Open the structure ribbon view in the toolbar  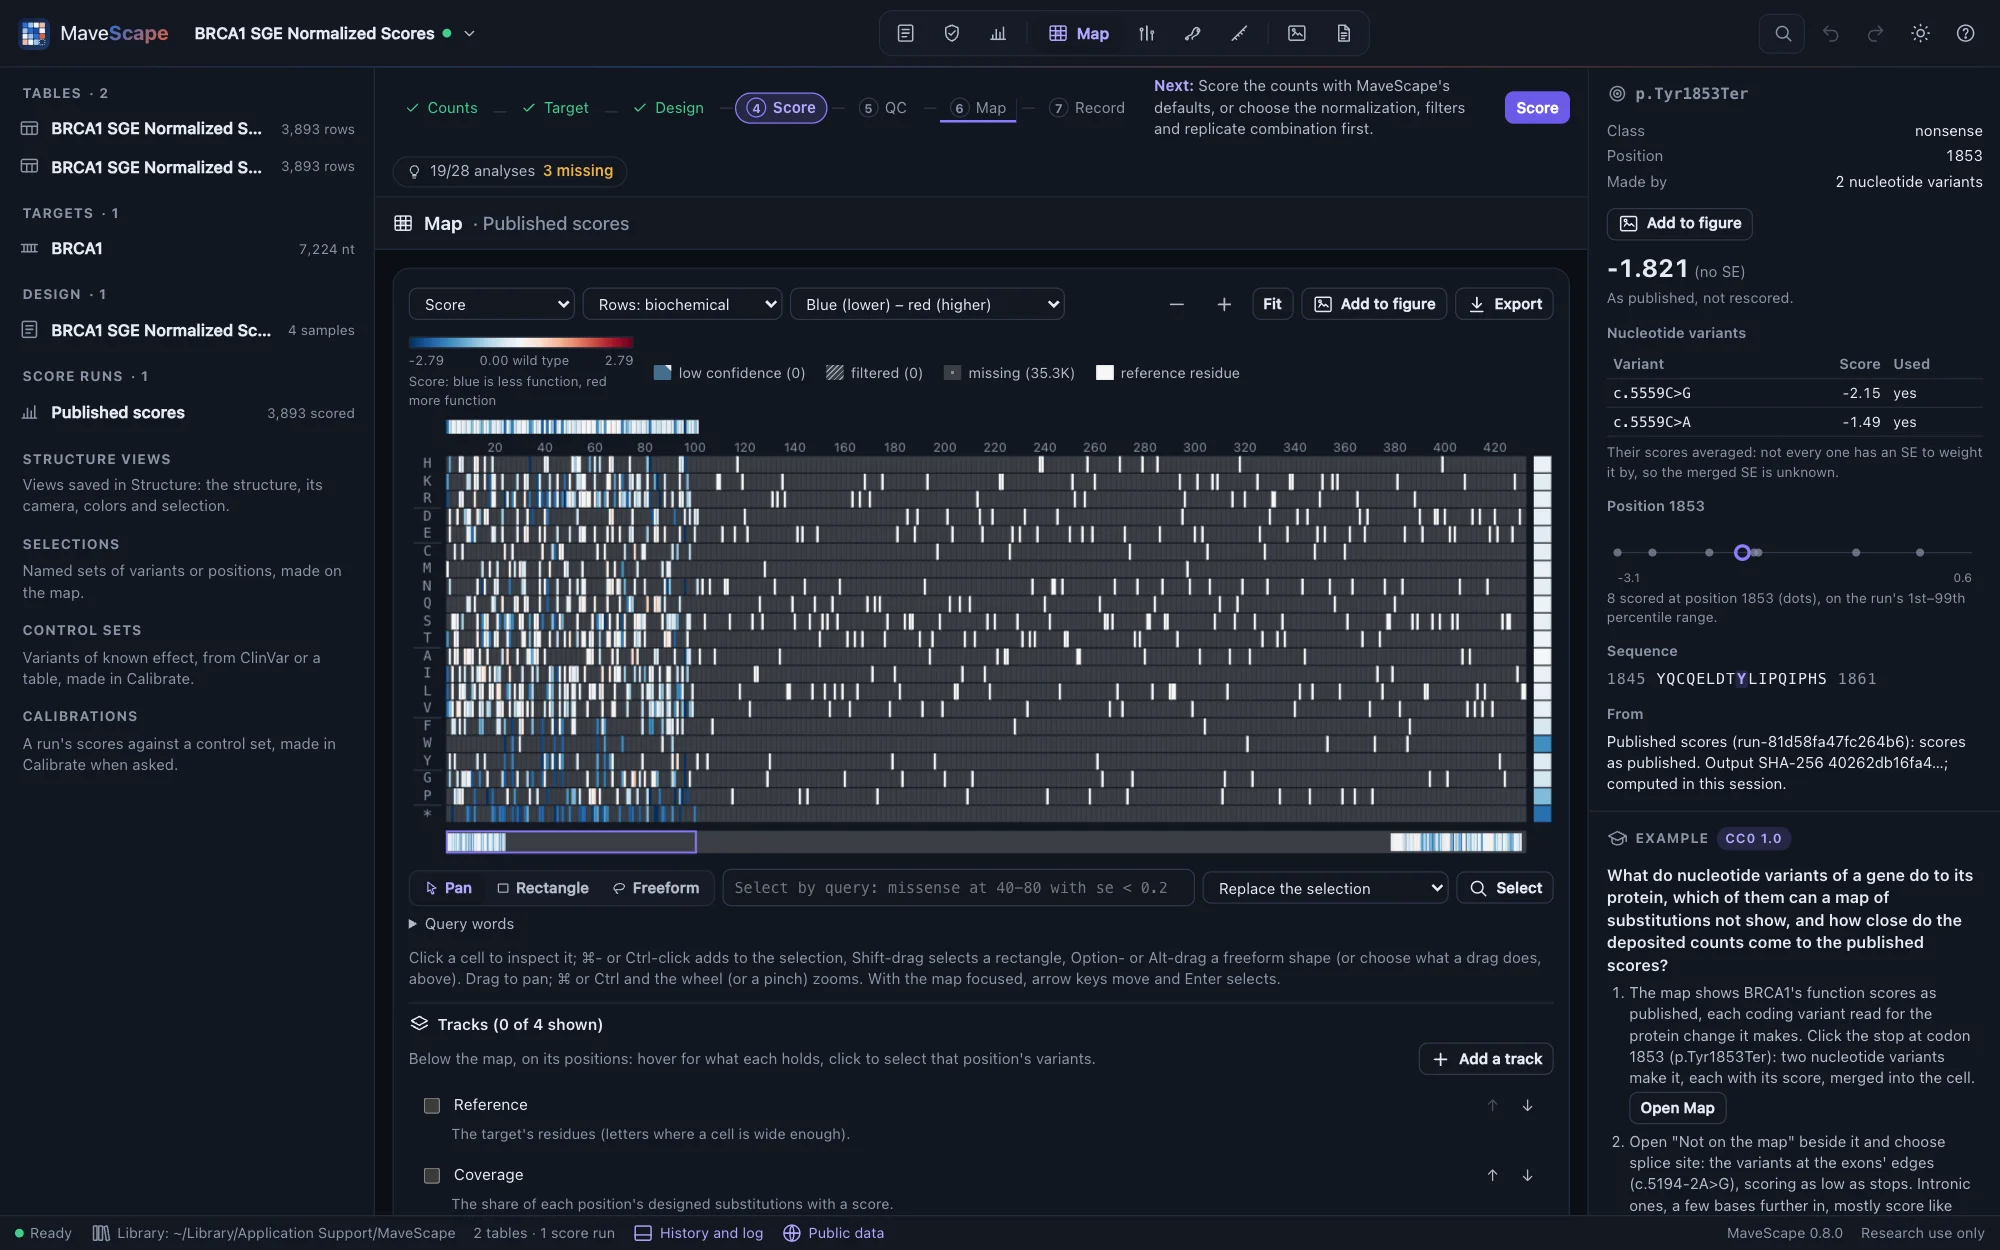(1192, 33)
